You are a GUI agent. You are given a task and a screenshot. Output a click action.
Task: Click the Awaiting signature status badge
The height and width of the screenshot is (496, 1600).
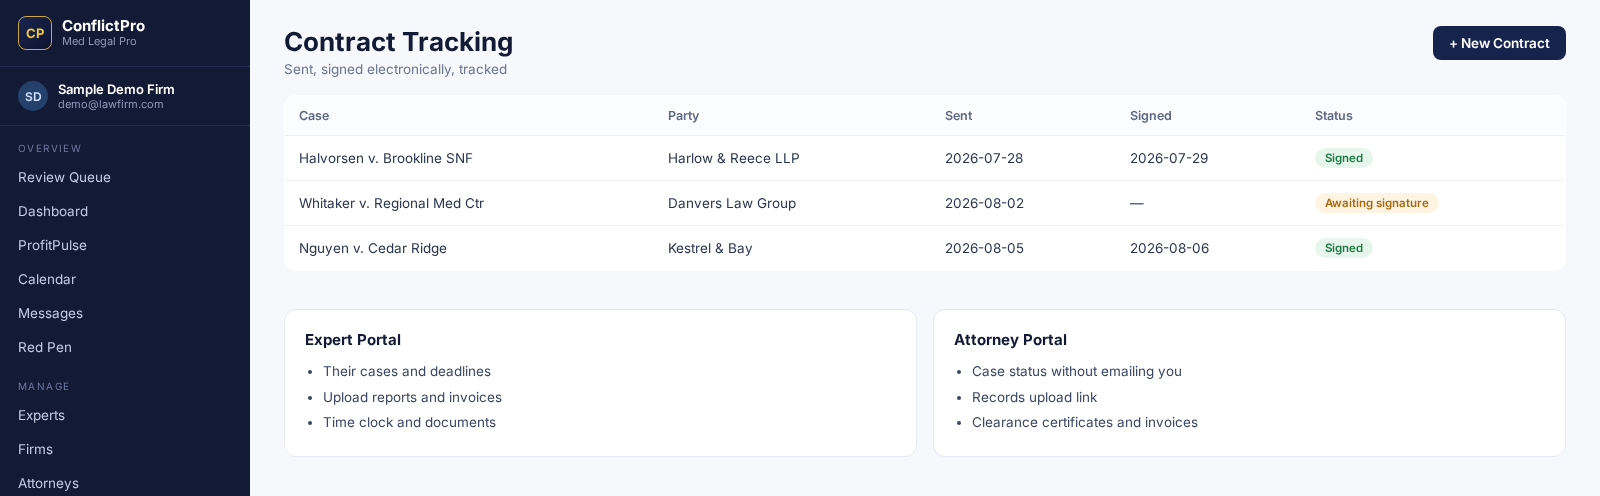click(1376, 203)
